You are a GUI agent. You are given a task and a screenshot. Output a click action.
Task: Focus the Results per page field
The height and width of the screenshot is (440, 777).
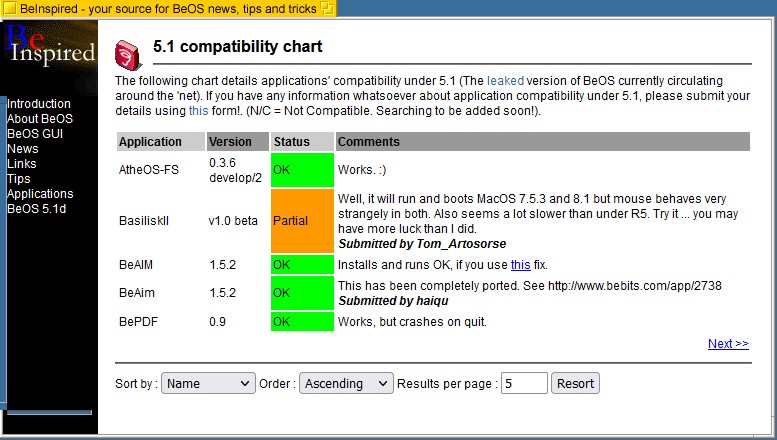coord(524,383)
